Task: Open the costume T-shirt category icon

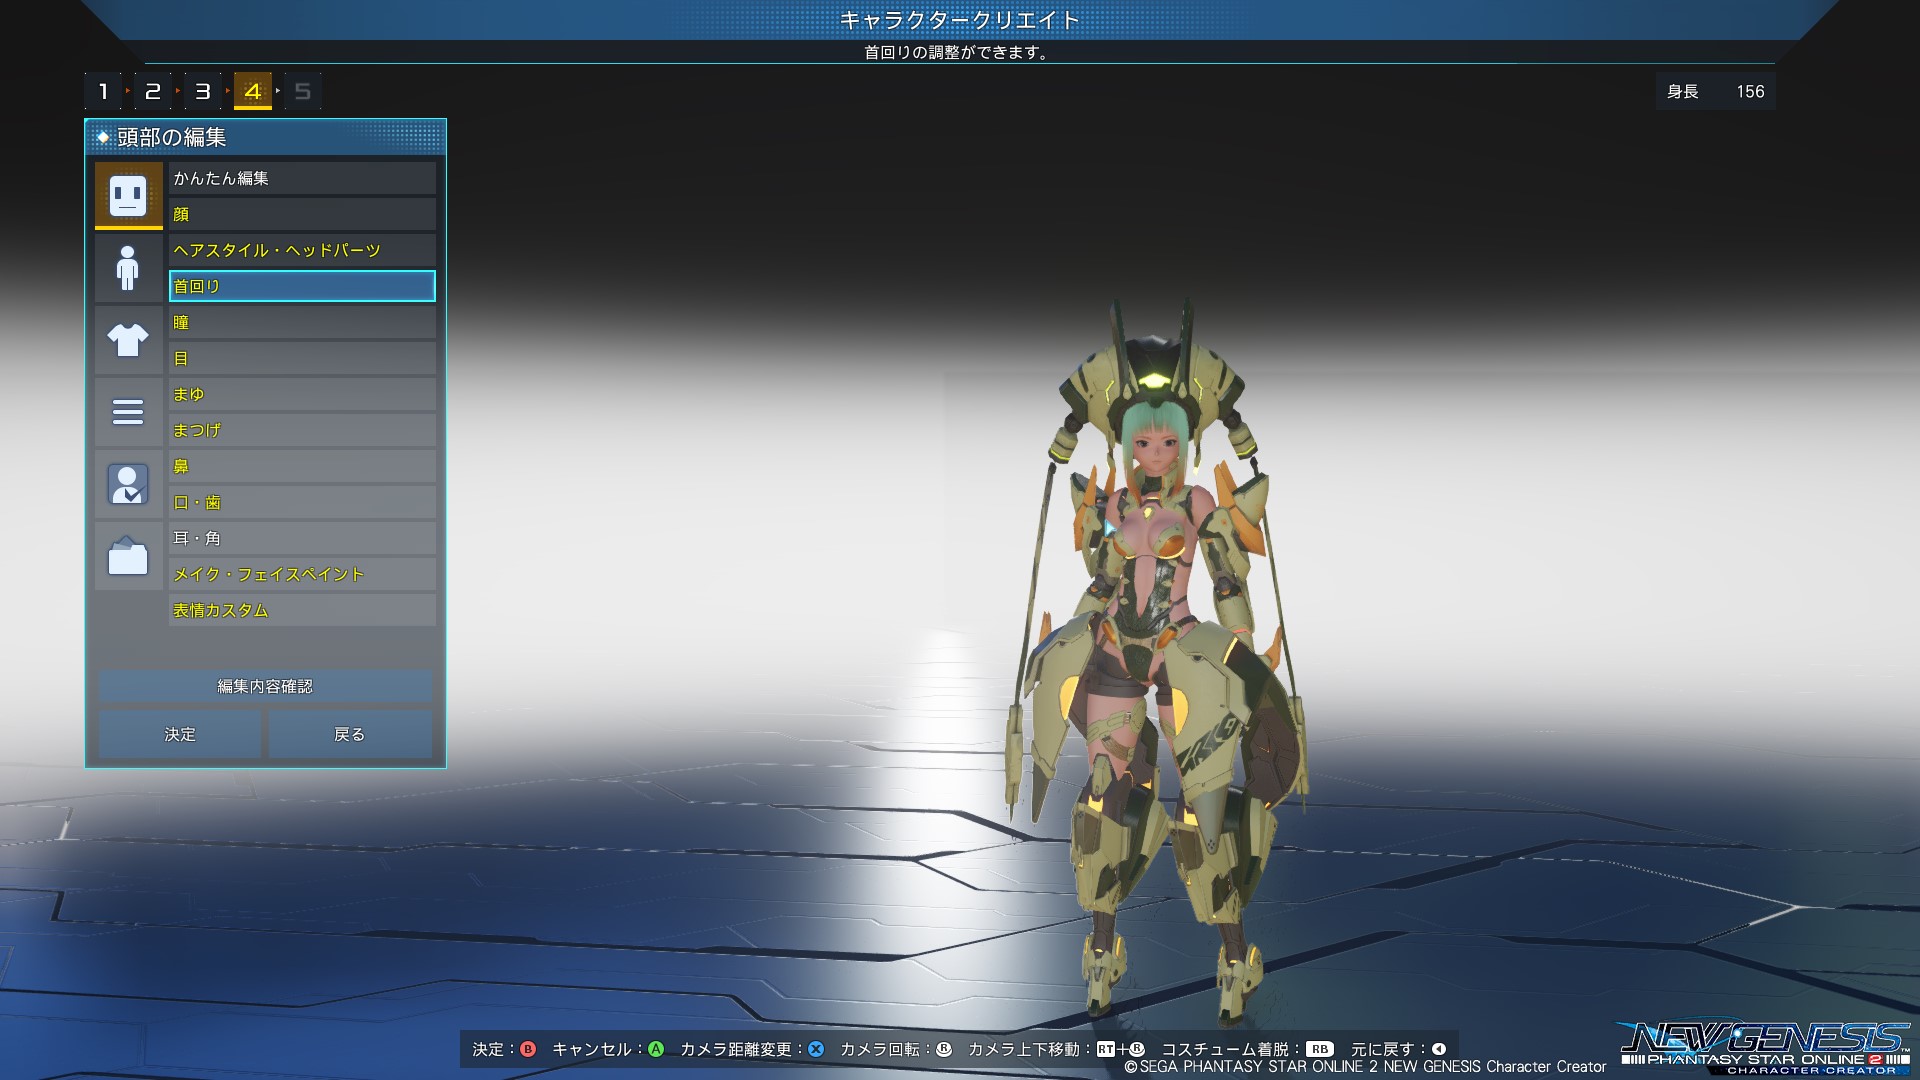Action: click(x=128, y=340)
